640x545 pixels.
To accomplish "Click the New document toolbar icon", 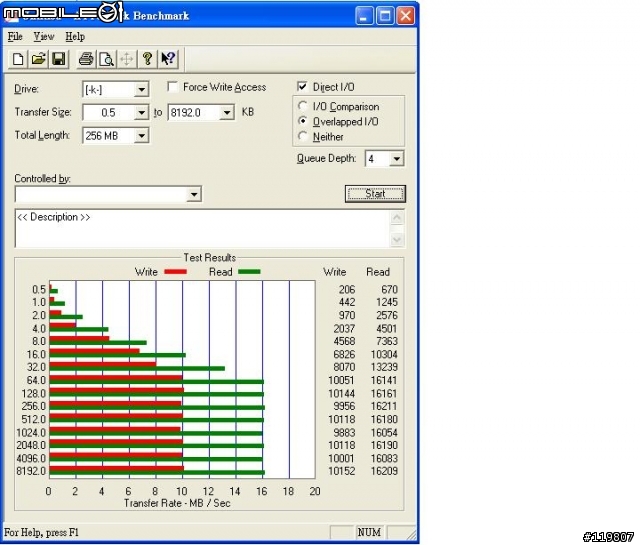I will click(x=18, y=59).
